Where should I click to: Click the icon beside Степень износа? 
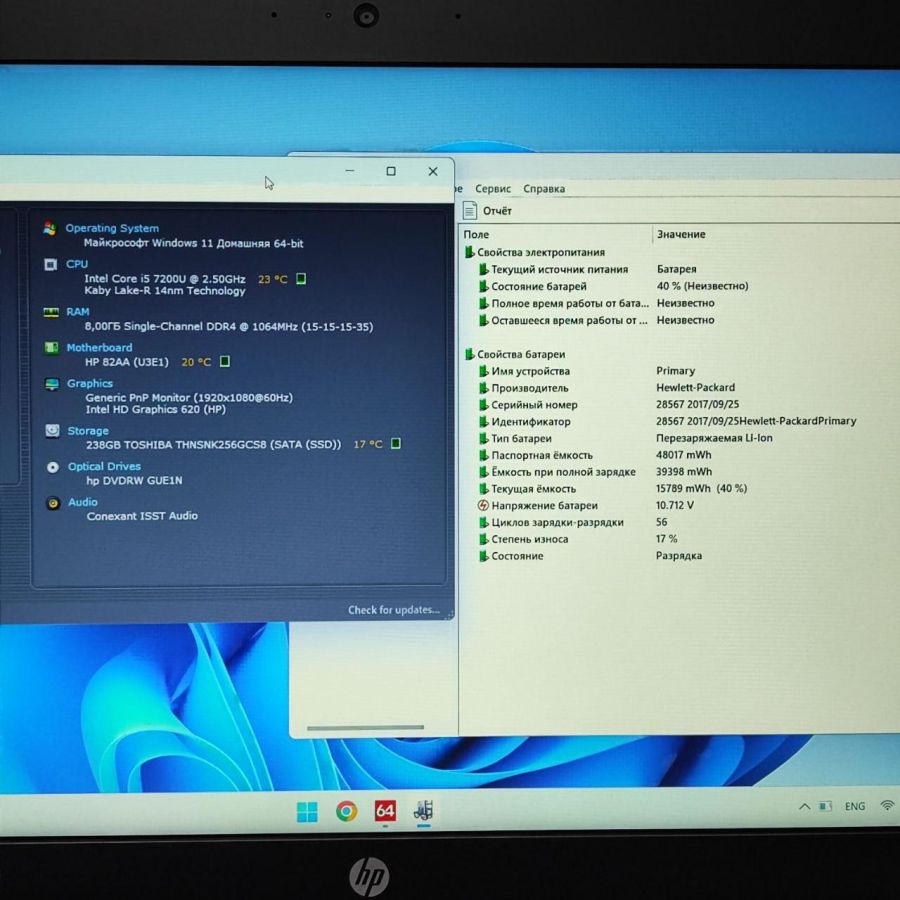click(483, 540)
